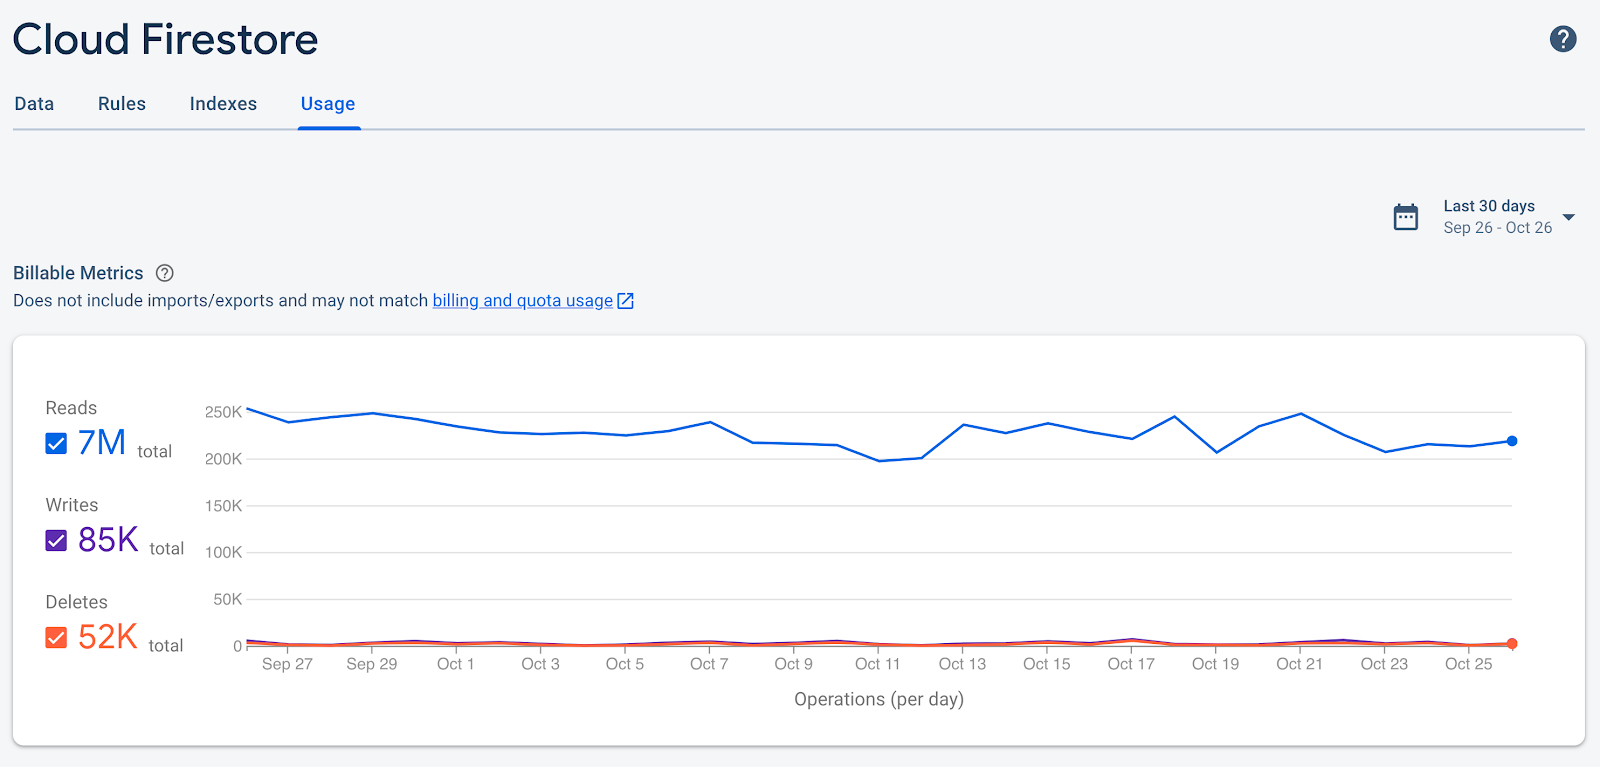The width and height of the screenshot is (1600, 767).
Task: Switch to the Data tab
Action: (34, 104)
